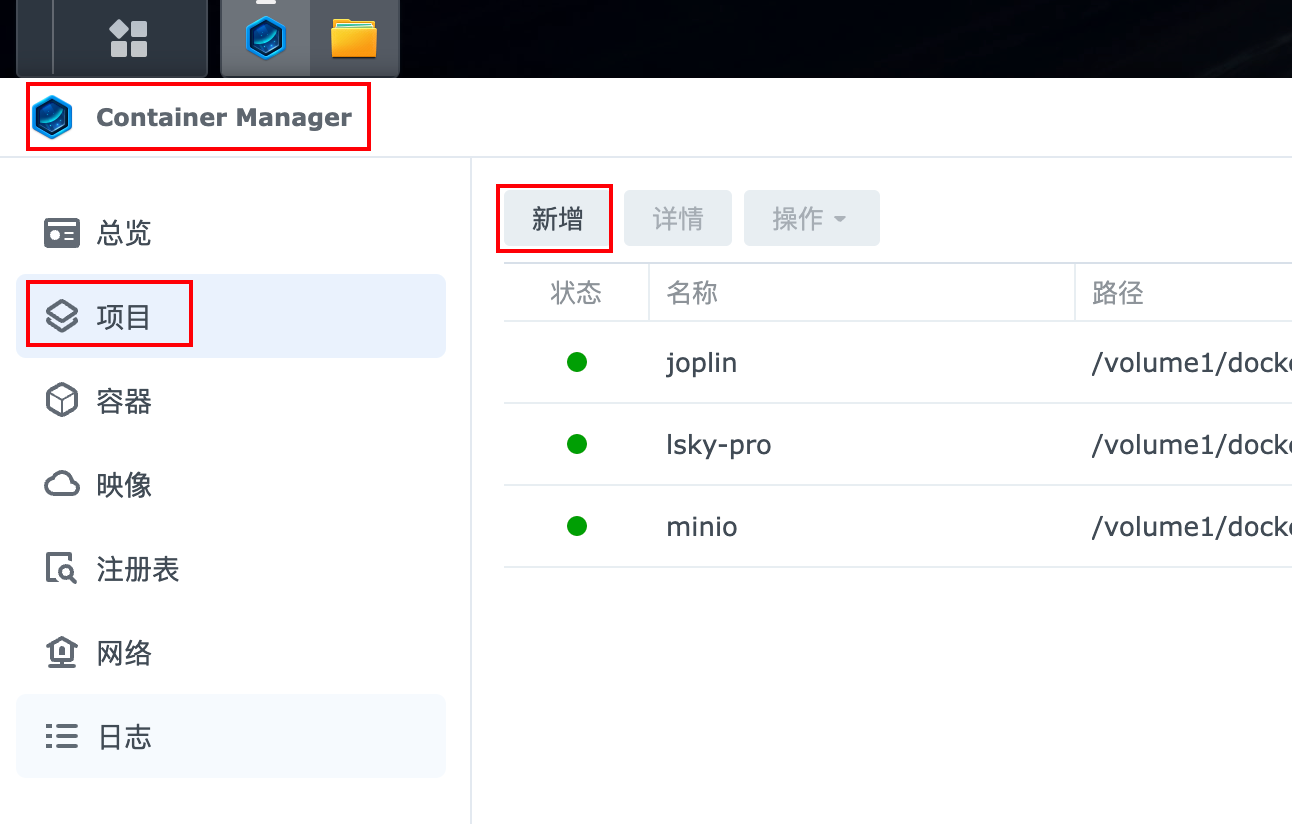
Task: Select the 项目 section
Action: (231, 317)
